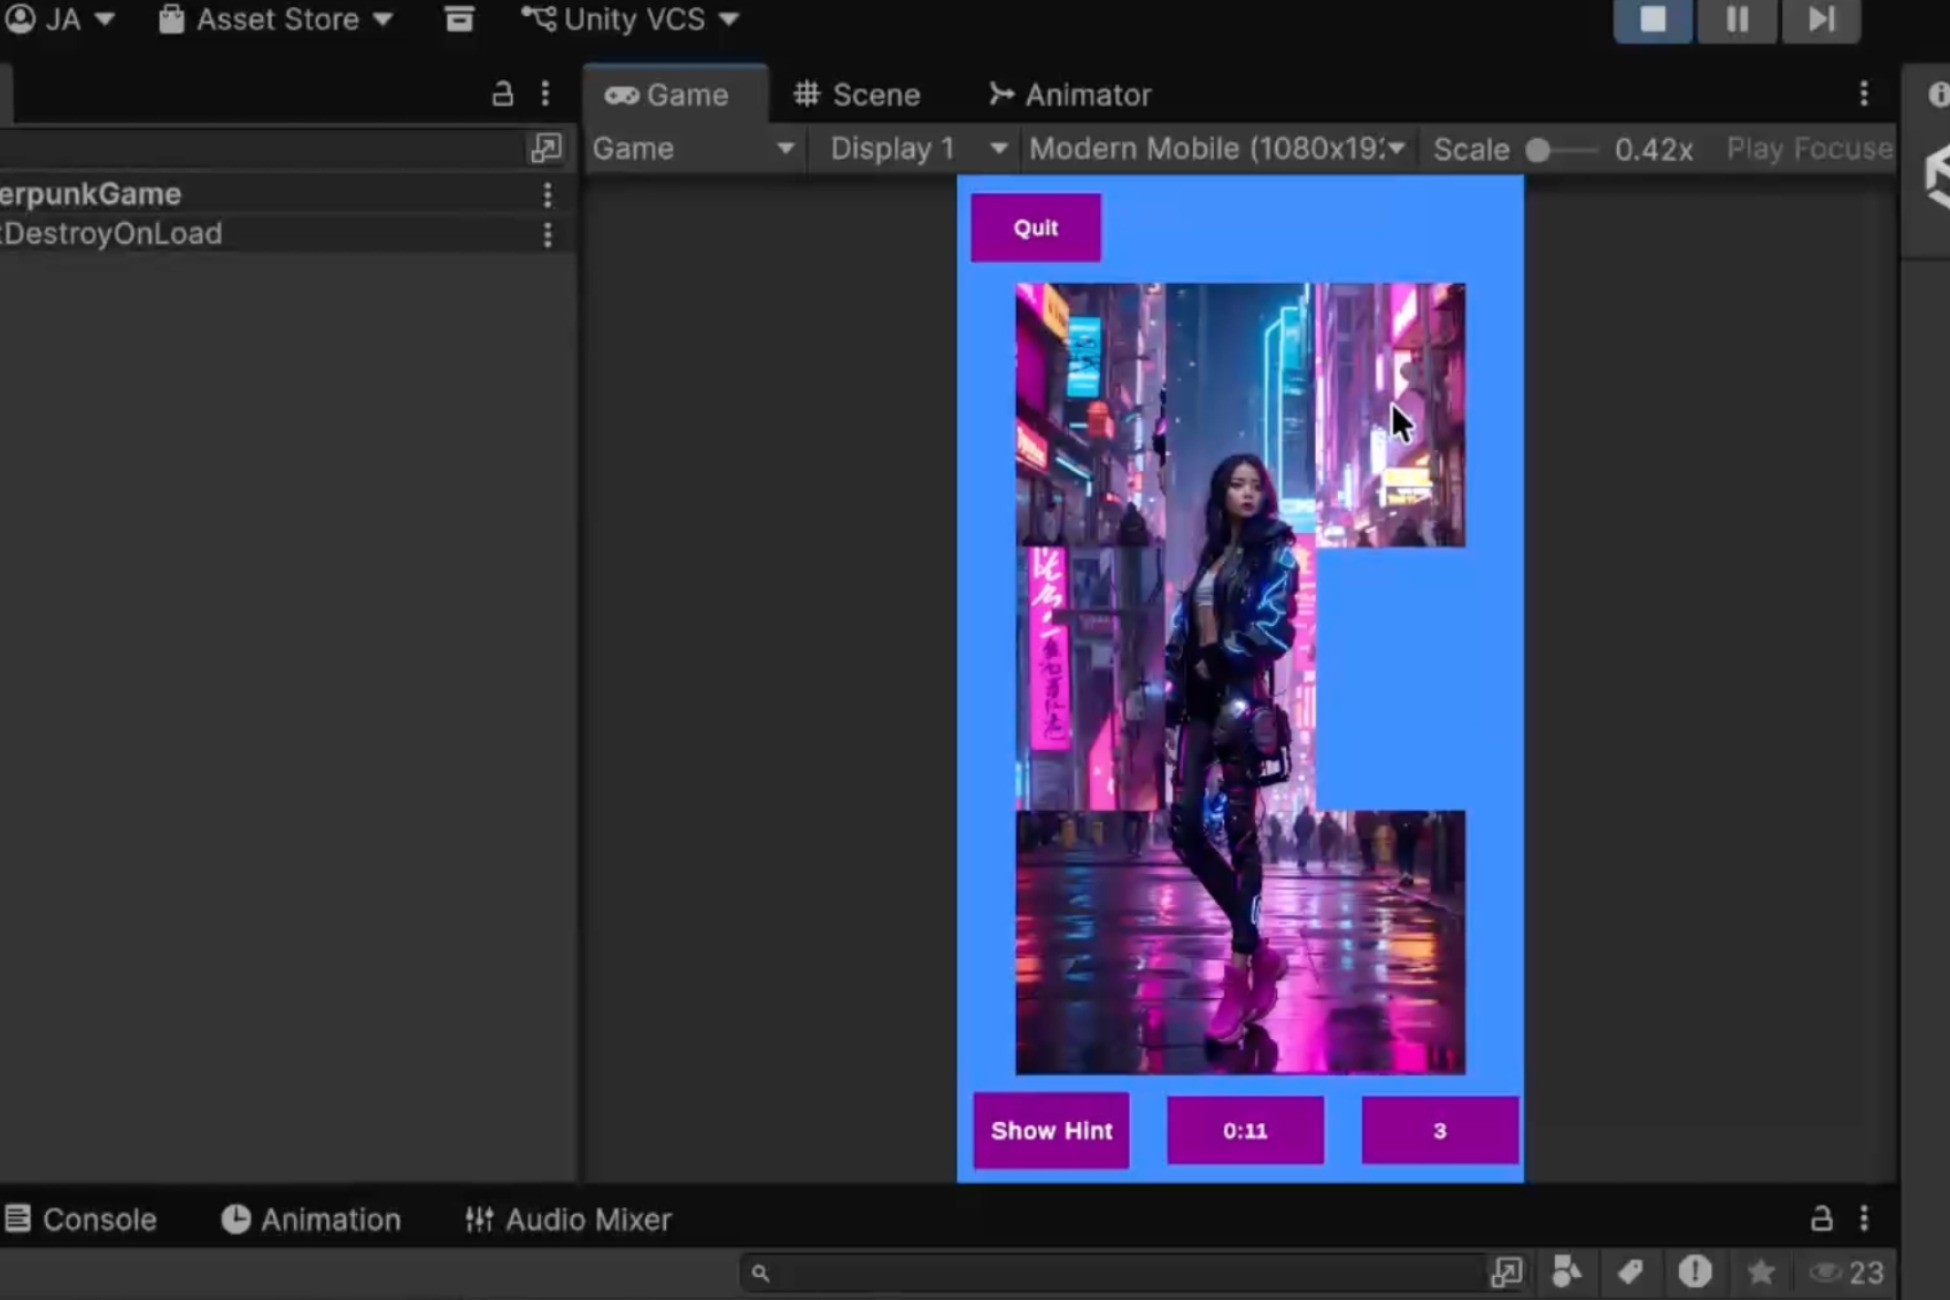
Task: Click the Quit button in the game
Action: (x=1036, y=228)
